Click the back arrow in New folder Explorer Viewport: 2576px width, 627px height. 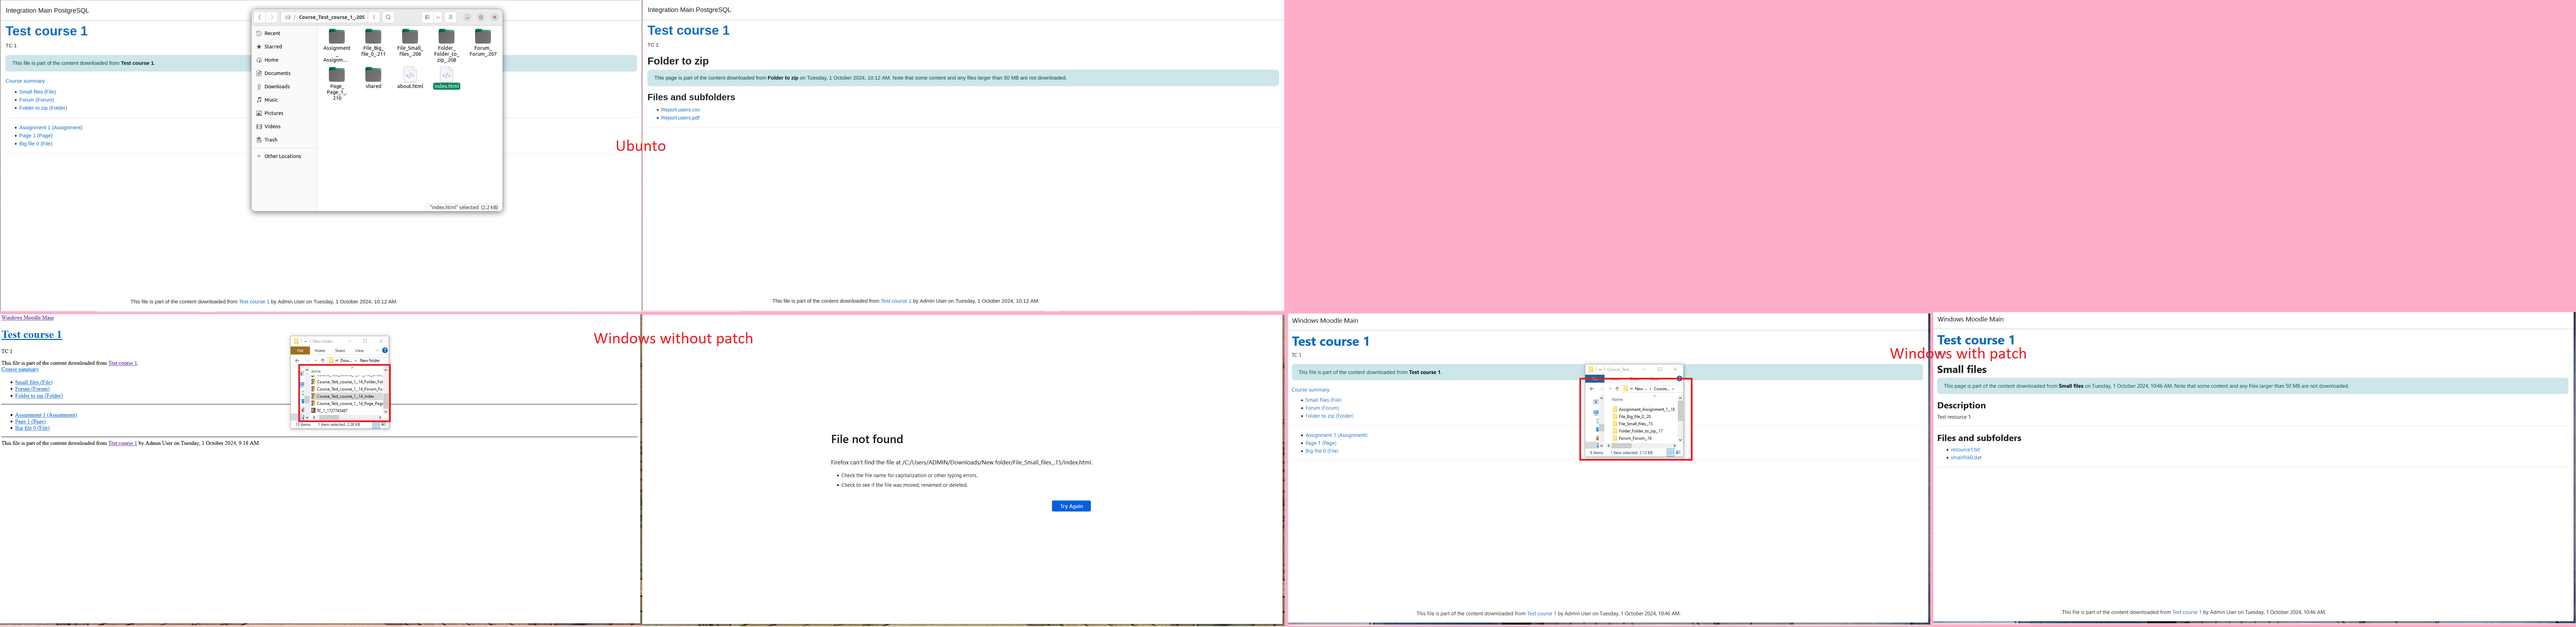click(297, 361)
